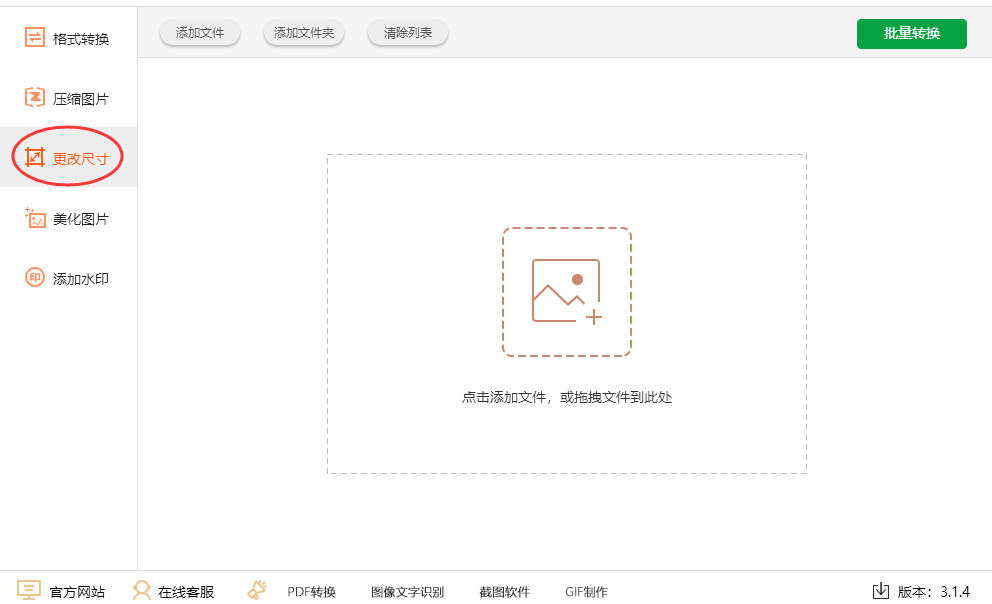The width and height of the screenshot is (992, 604).
Task: Click the 官方网站 monitor icon
Action: [x=28, y=590]
